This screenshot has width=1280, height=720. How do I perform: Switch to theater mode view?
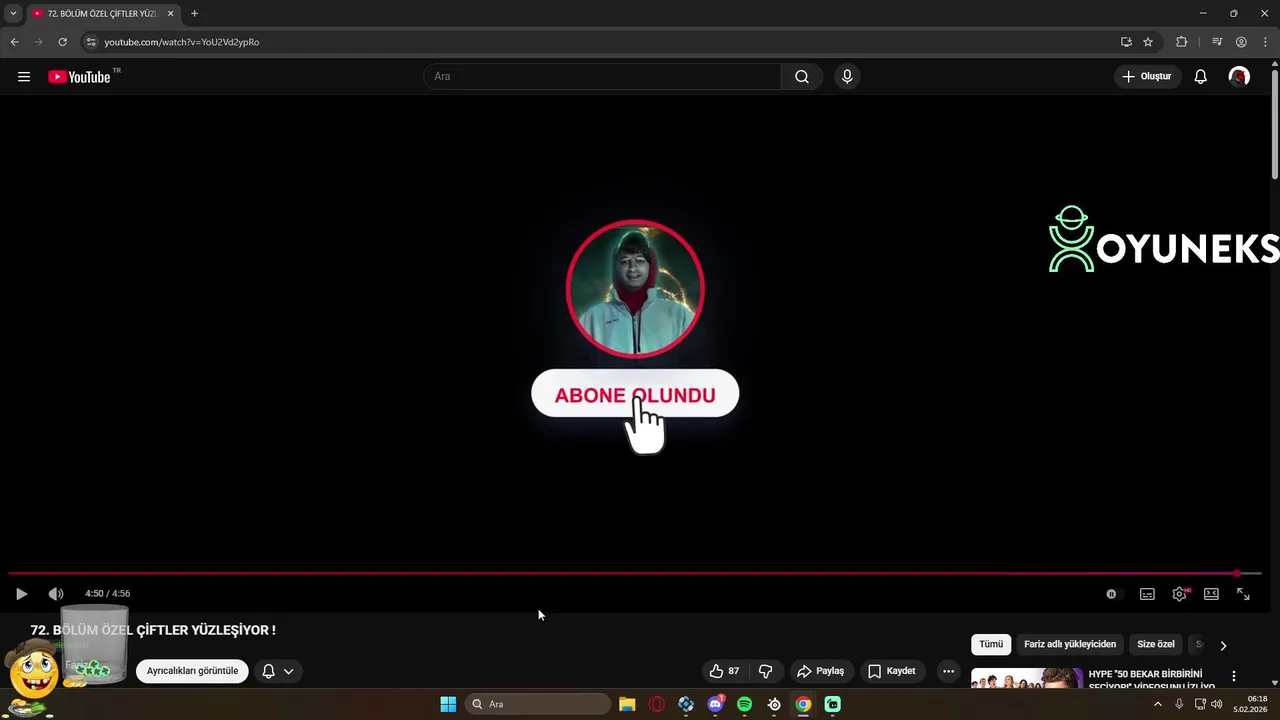(x=1211, y=594)
